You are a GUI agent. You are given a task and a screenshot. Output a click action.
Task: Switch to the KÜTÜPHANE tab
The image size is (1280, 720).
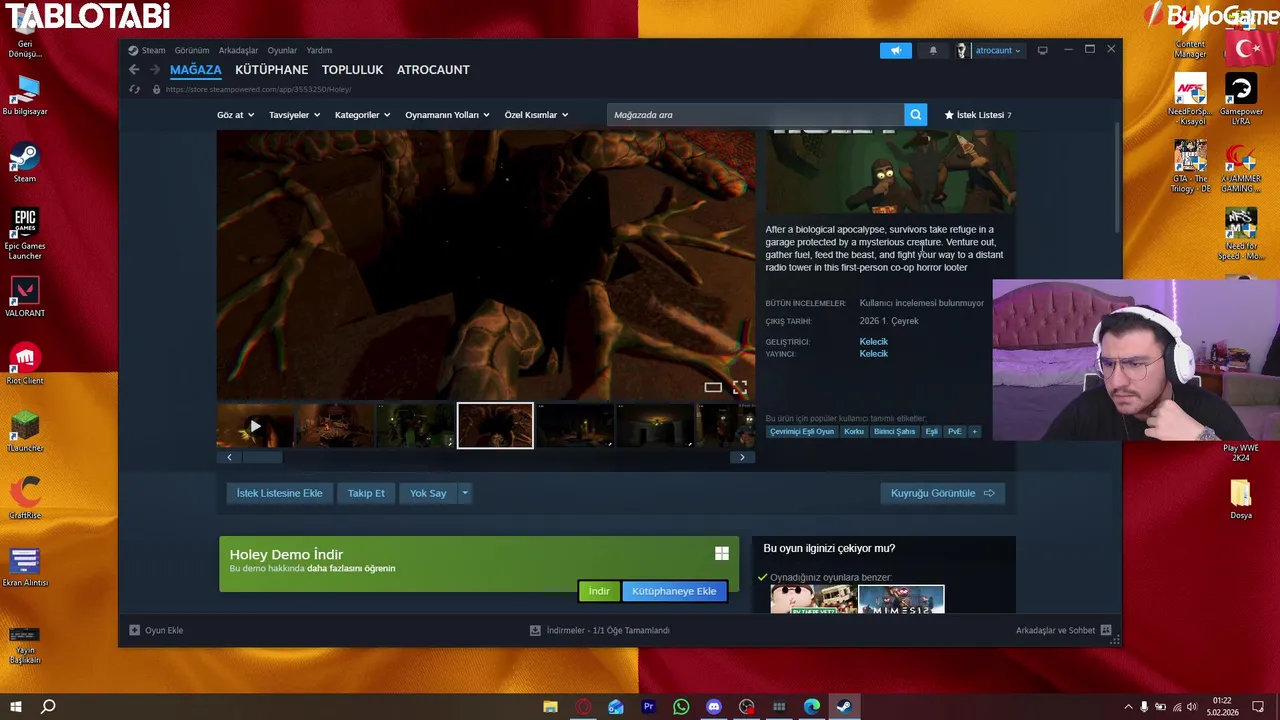[271, 70]
